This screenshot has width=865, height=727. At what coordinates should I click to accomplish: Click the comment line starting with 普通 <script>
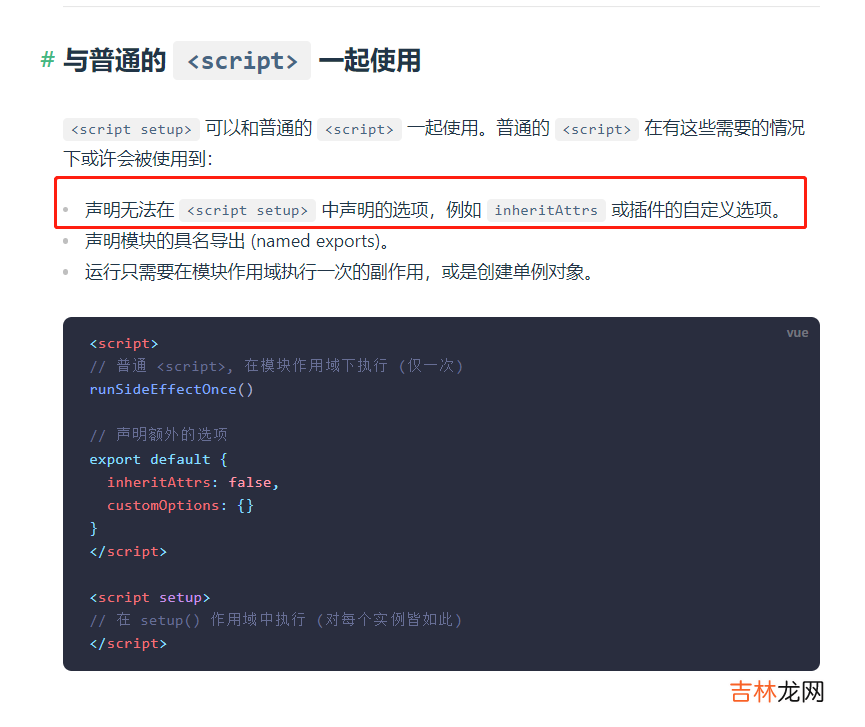point(276,366)
